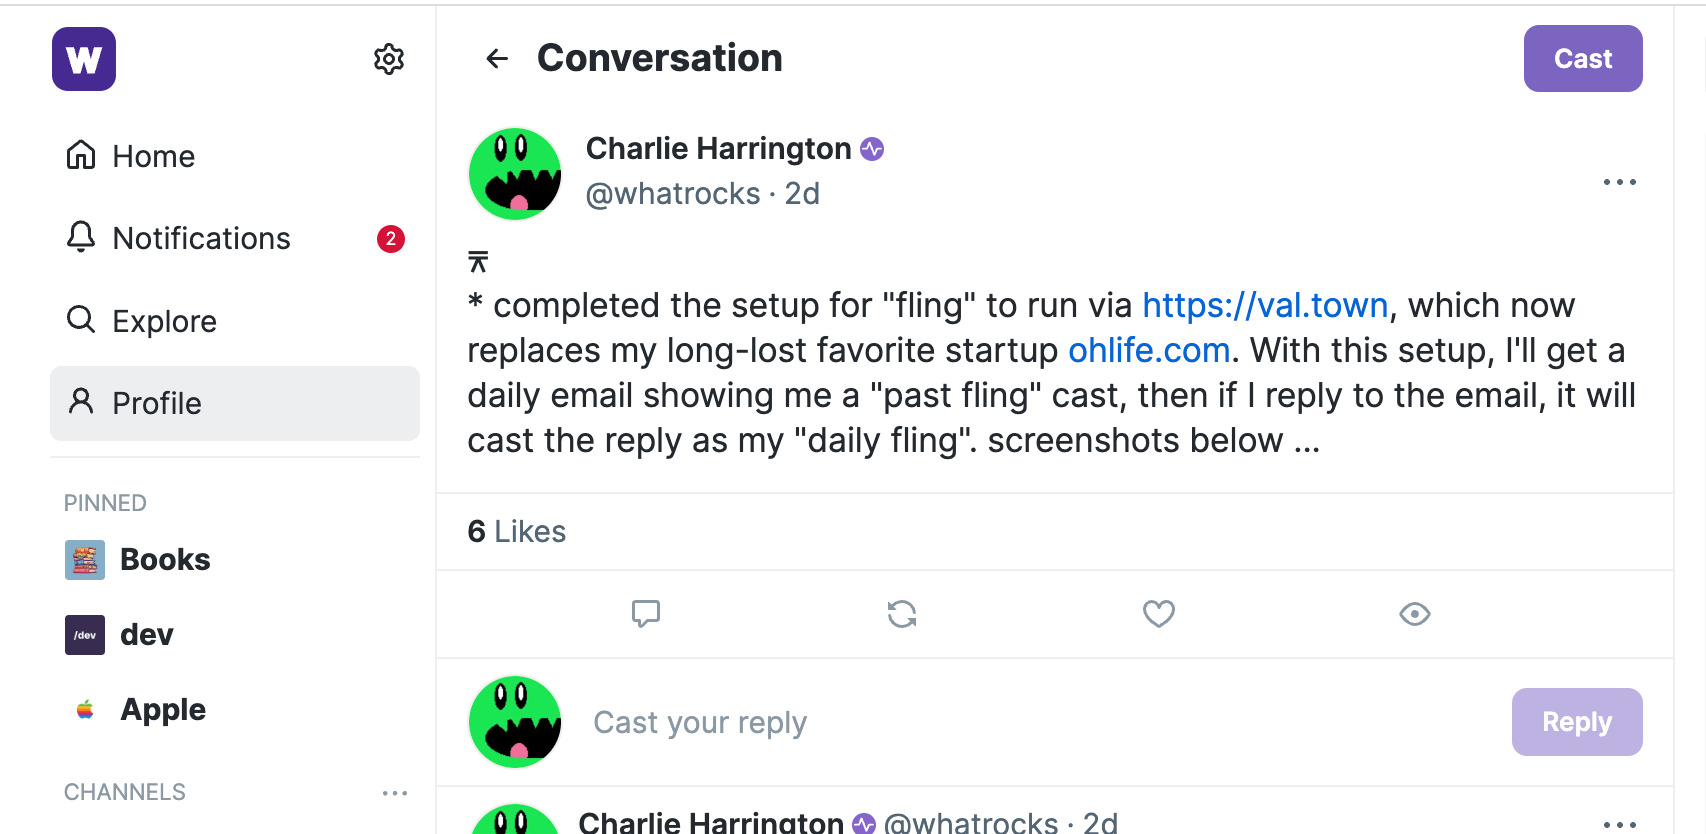Open the val.town link
Image resolution: width=1706 pixels, height=834 pixels.
[1265, 305]
